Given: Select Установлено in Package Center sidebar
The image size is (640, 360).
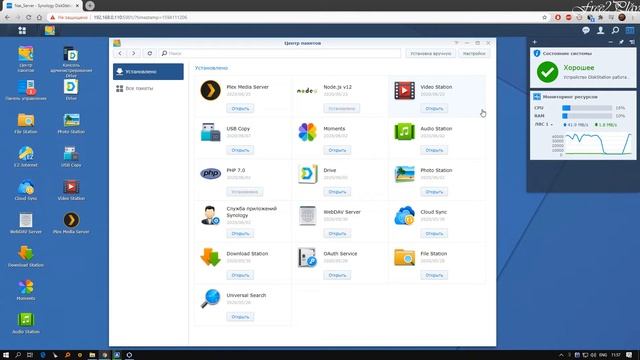Looking at the screenshot, I should point(148,71).
